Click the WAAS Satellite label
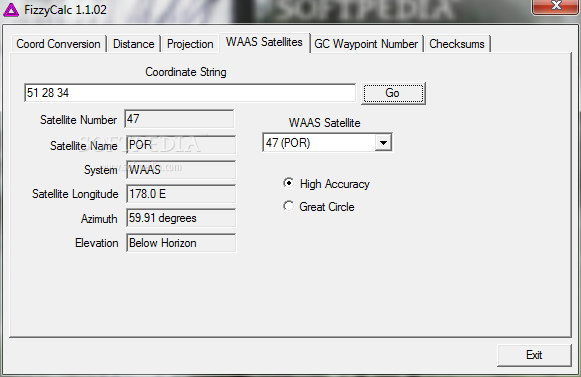581x377 pixels. coord(324,123)
